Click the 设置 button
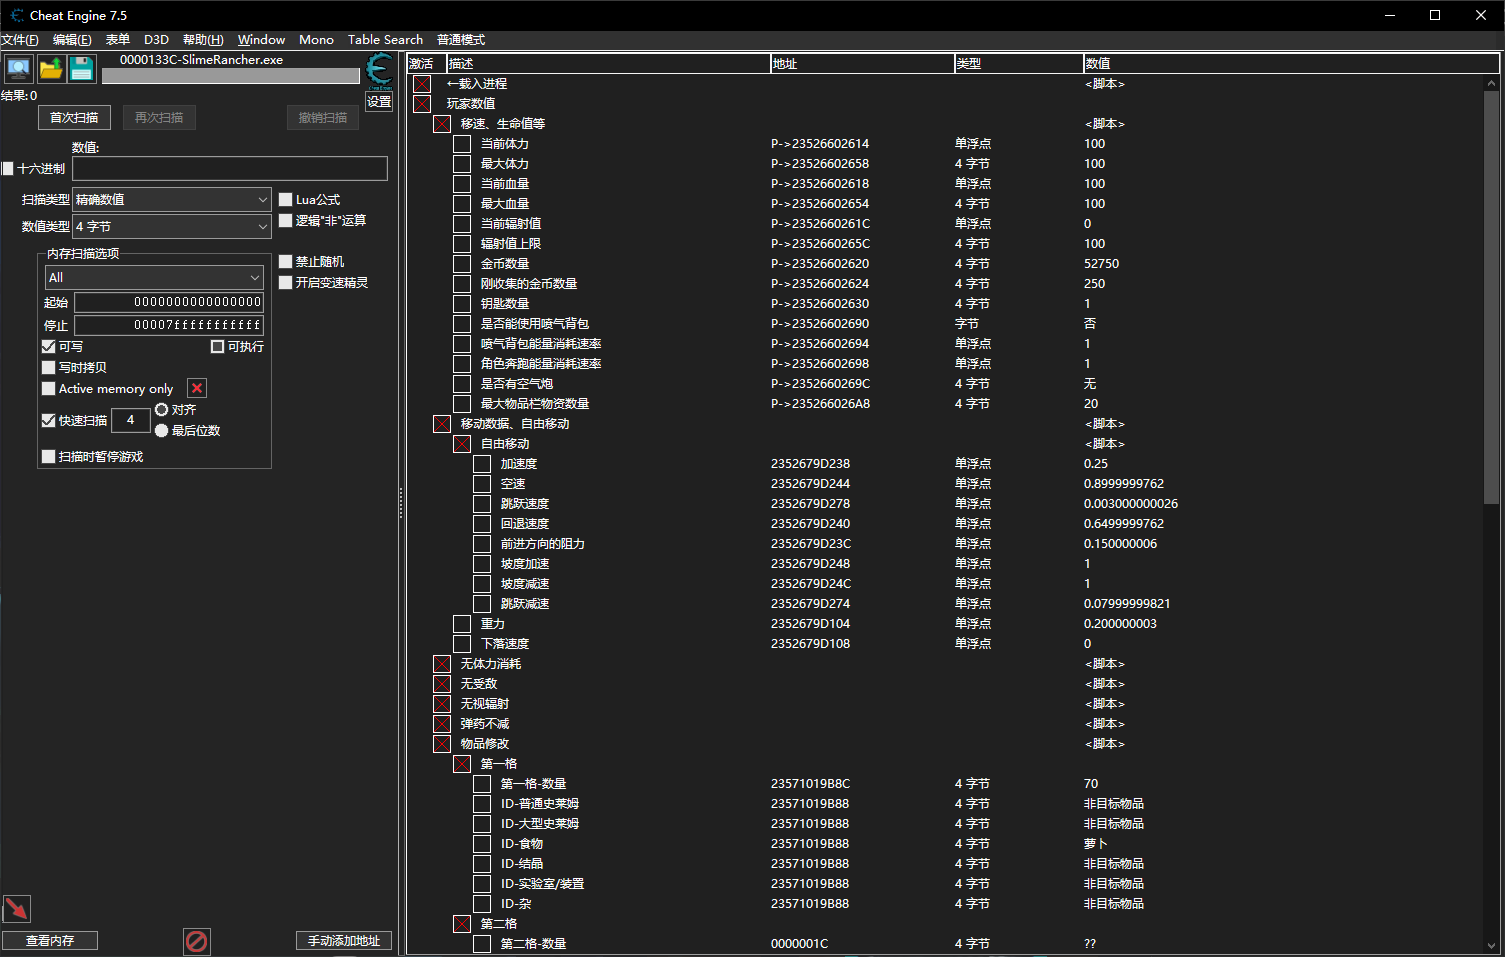This screenshot has height=957, width=1505. point(379,102)
